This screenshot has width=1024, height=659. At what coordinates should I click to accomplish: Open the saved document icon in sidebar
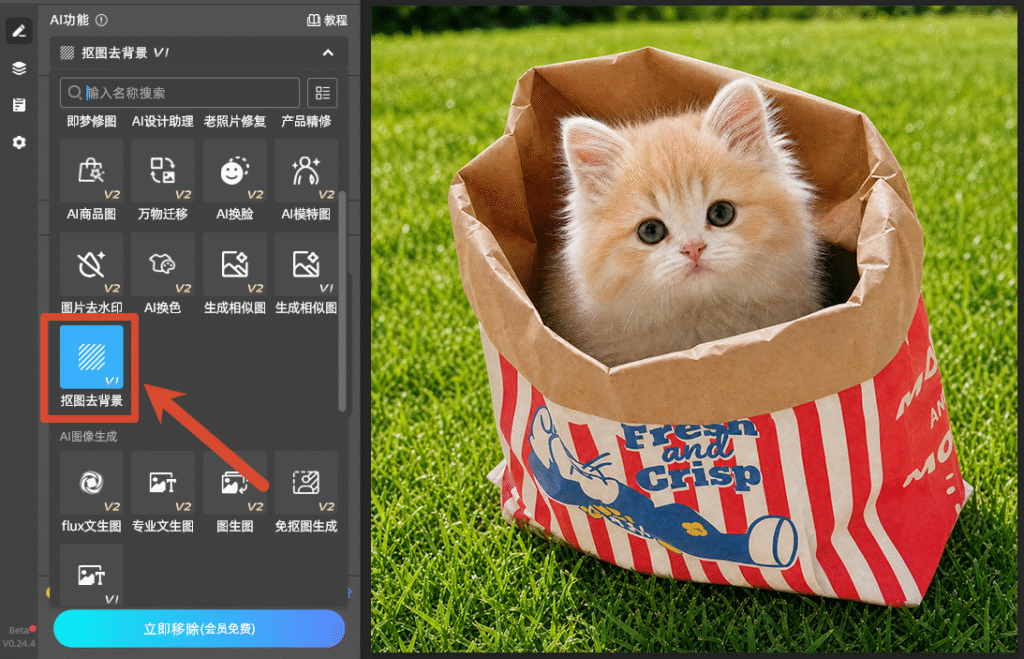19,104
